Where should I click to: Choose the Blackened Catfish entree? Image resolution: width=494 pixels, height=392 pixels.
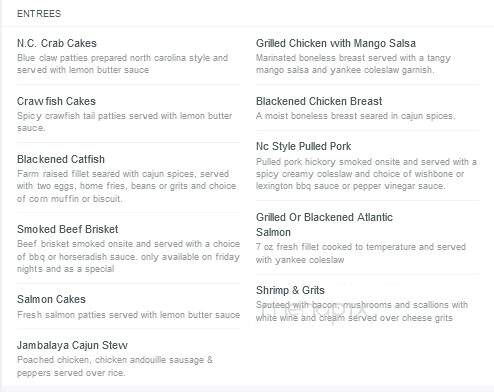coord(61,159)
